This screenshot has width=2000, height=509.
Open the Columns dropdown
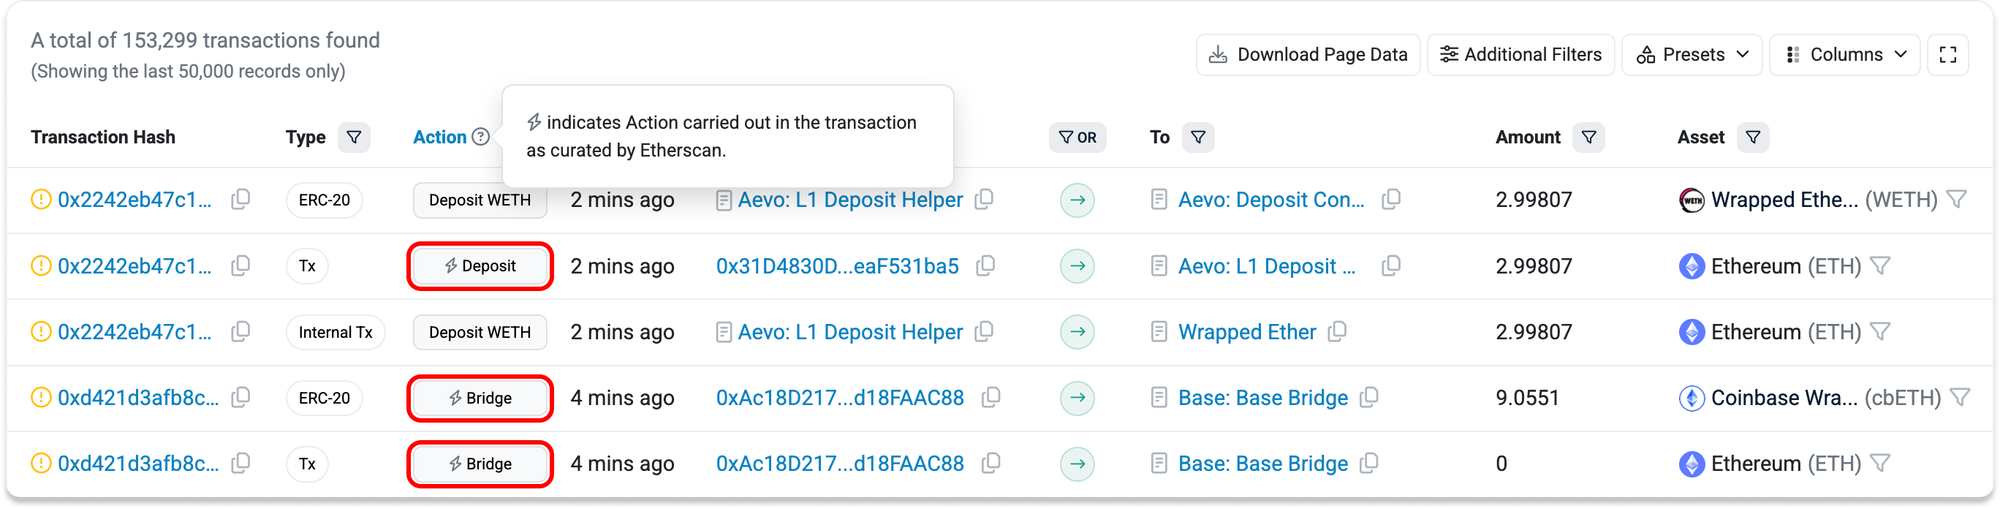click(1845, 55)
